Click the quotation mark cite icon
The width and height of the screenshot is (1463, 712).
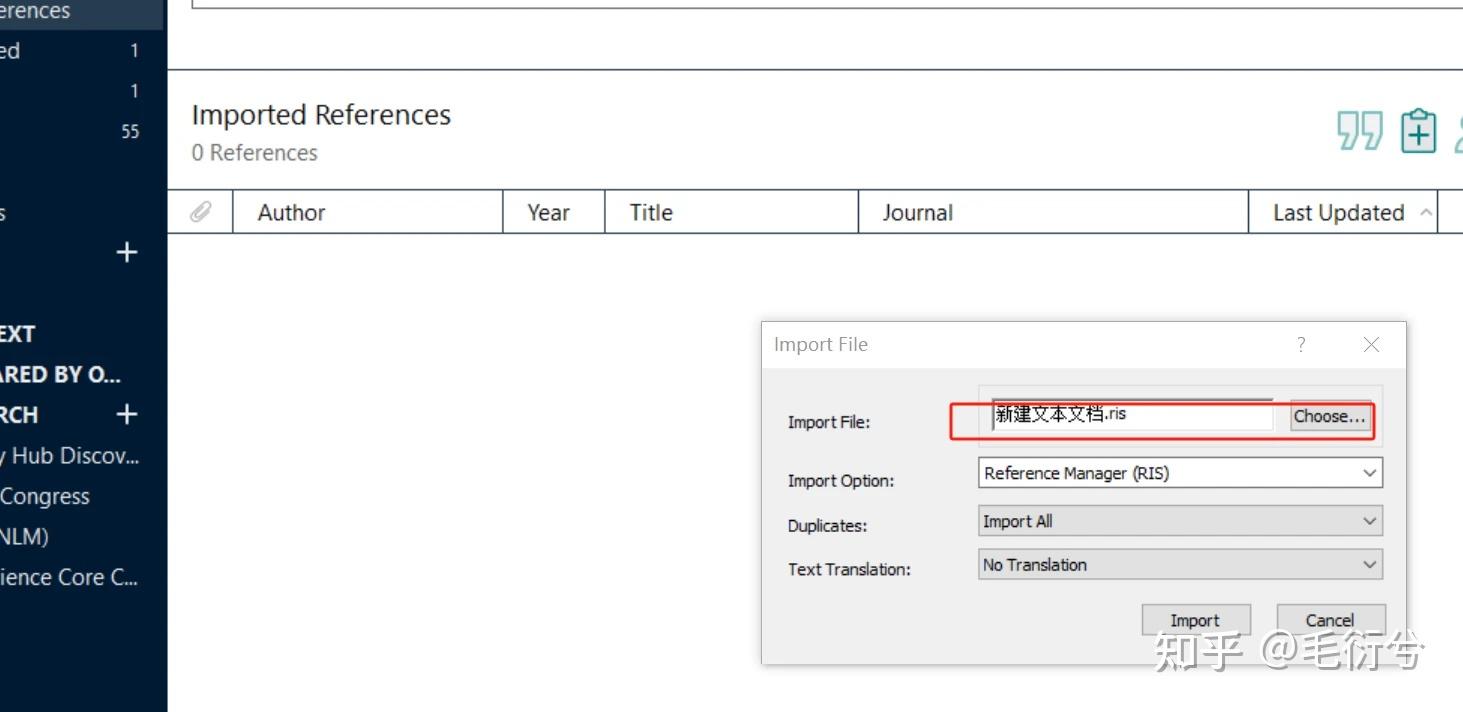pos(1360,131)
